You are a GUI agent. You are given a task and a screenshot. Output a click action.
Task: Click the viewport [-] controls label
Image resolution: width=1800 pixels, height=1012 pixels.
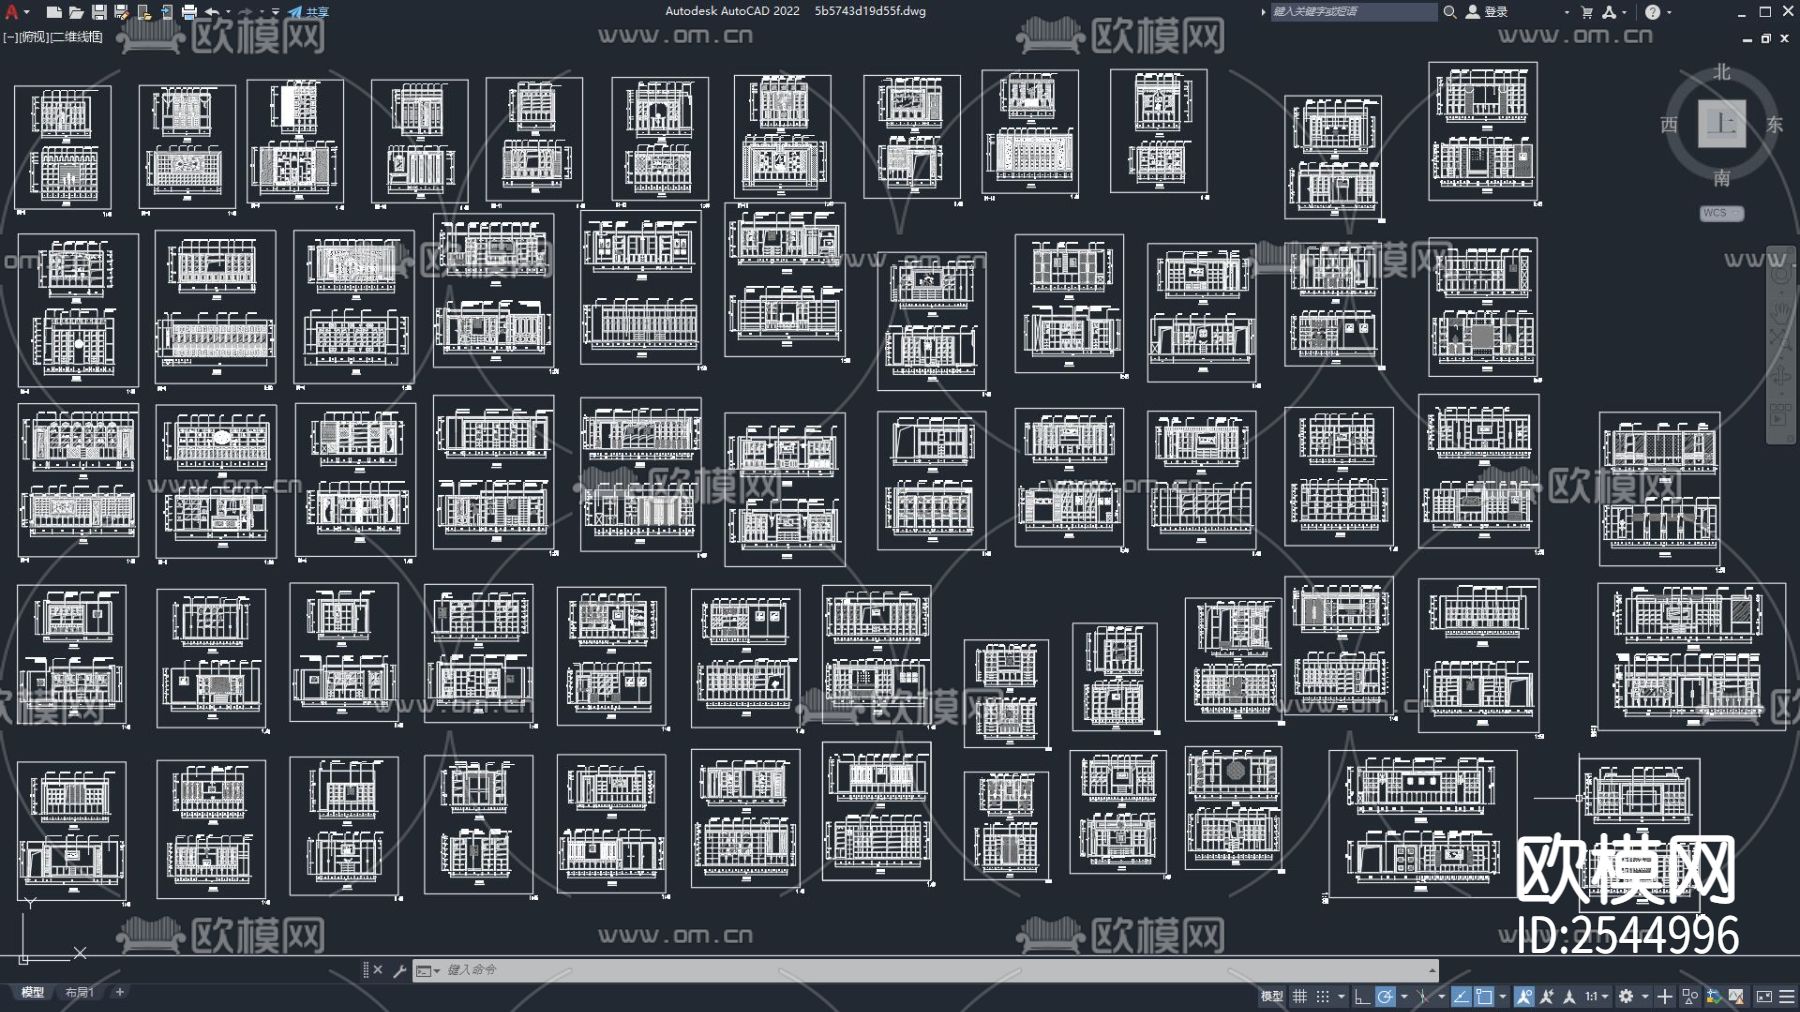pyautogui.click(x=9, y=37)
